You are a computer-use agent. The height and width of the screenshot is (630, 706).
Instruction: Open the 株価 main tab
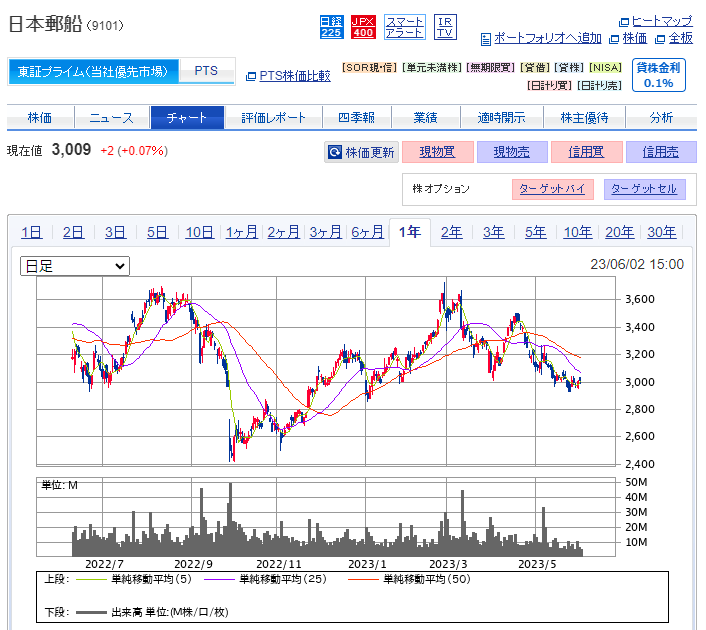click(x=40, y=118)
